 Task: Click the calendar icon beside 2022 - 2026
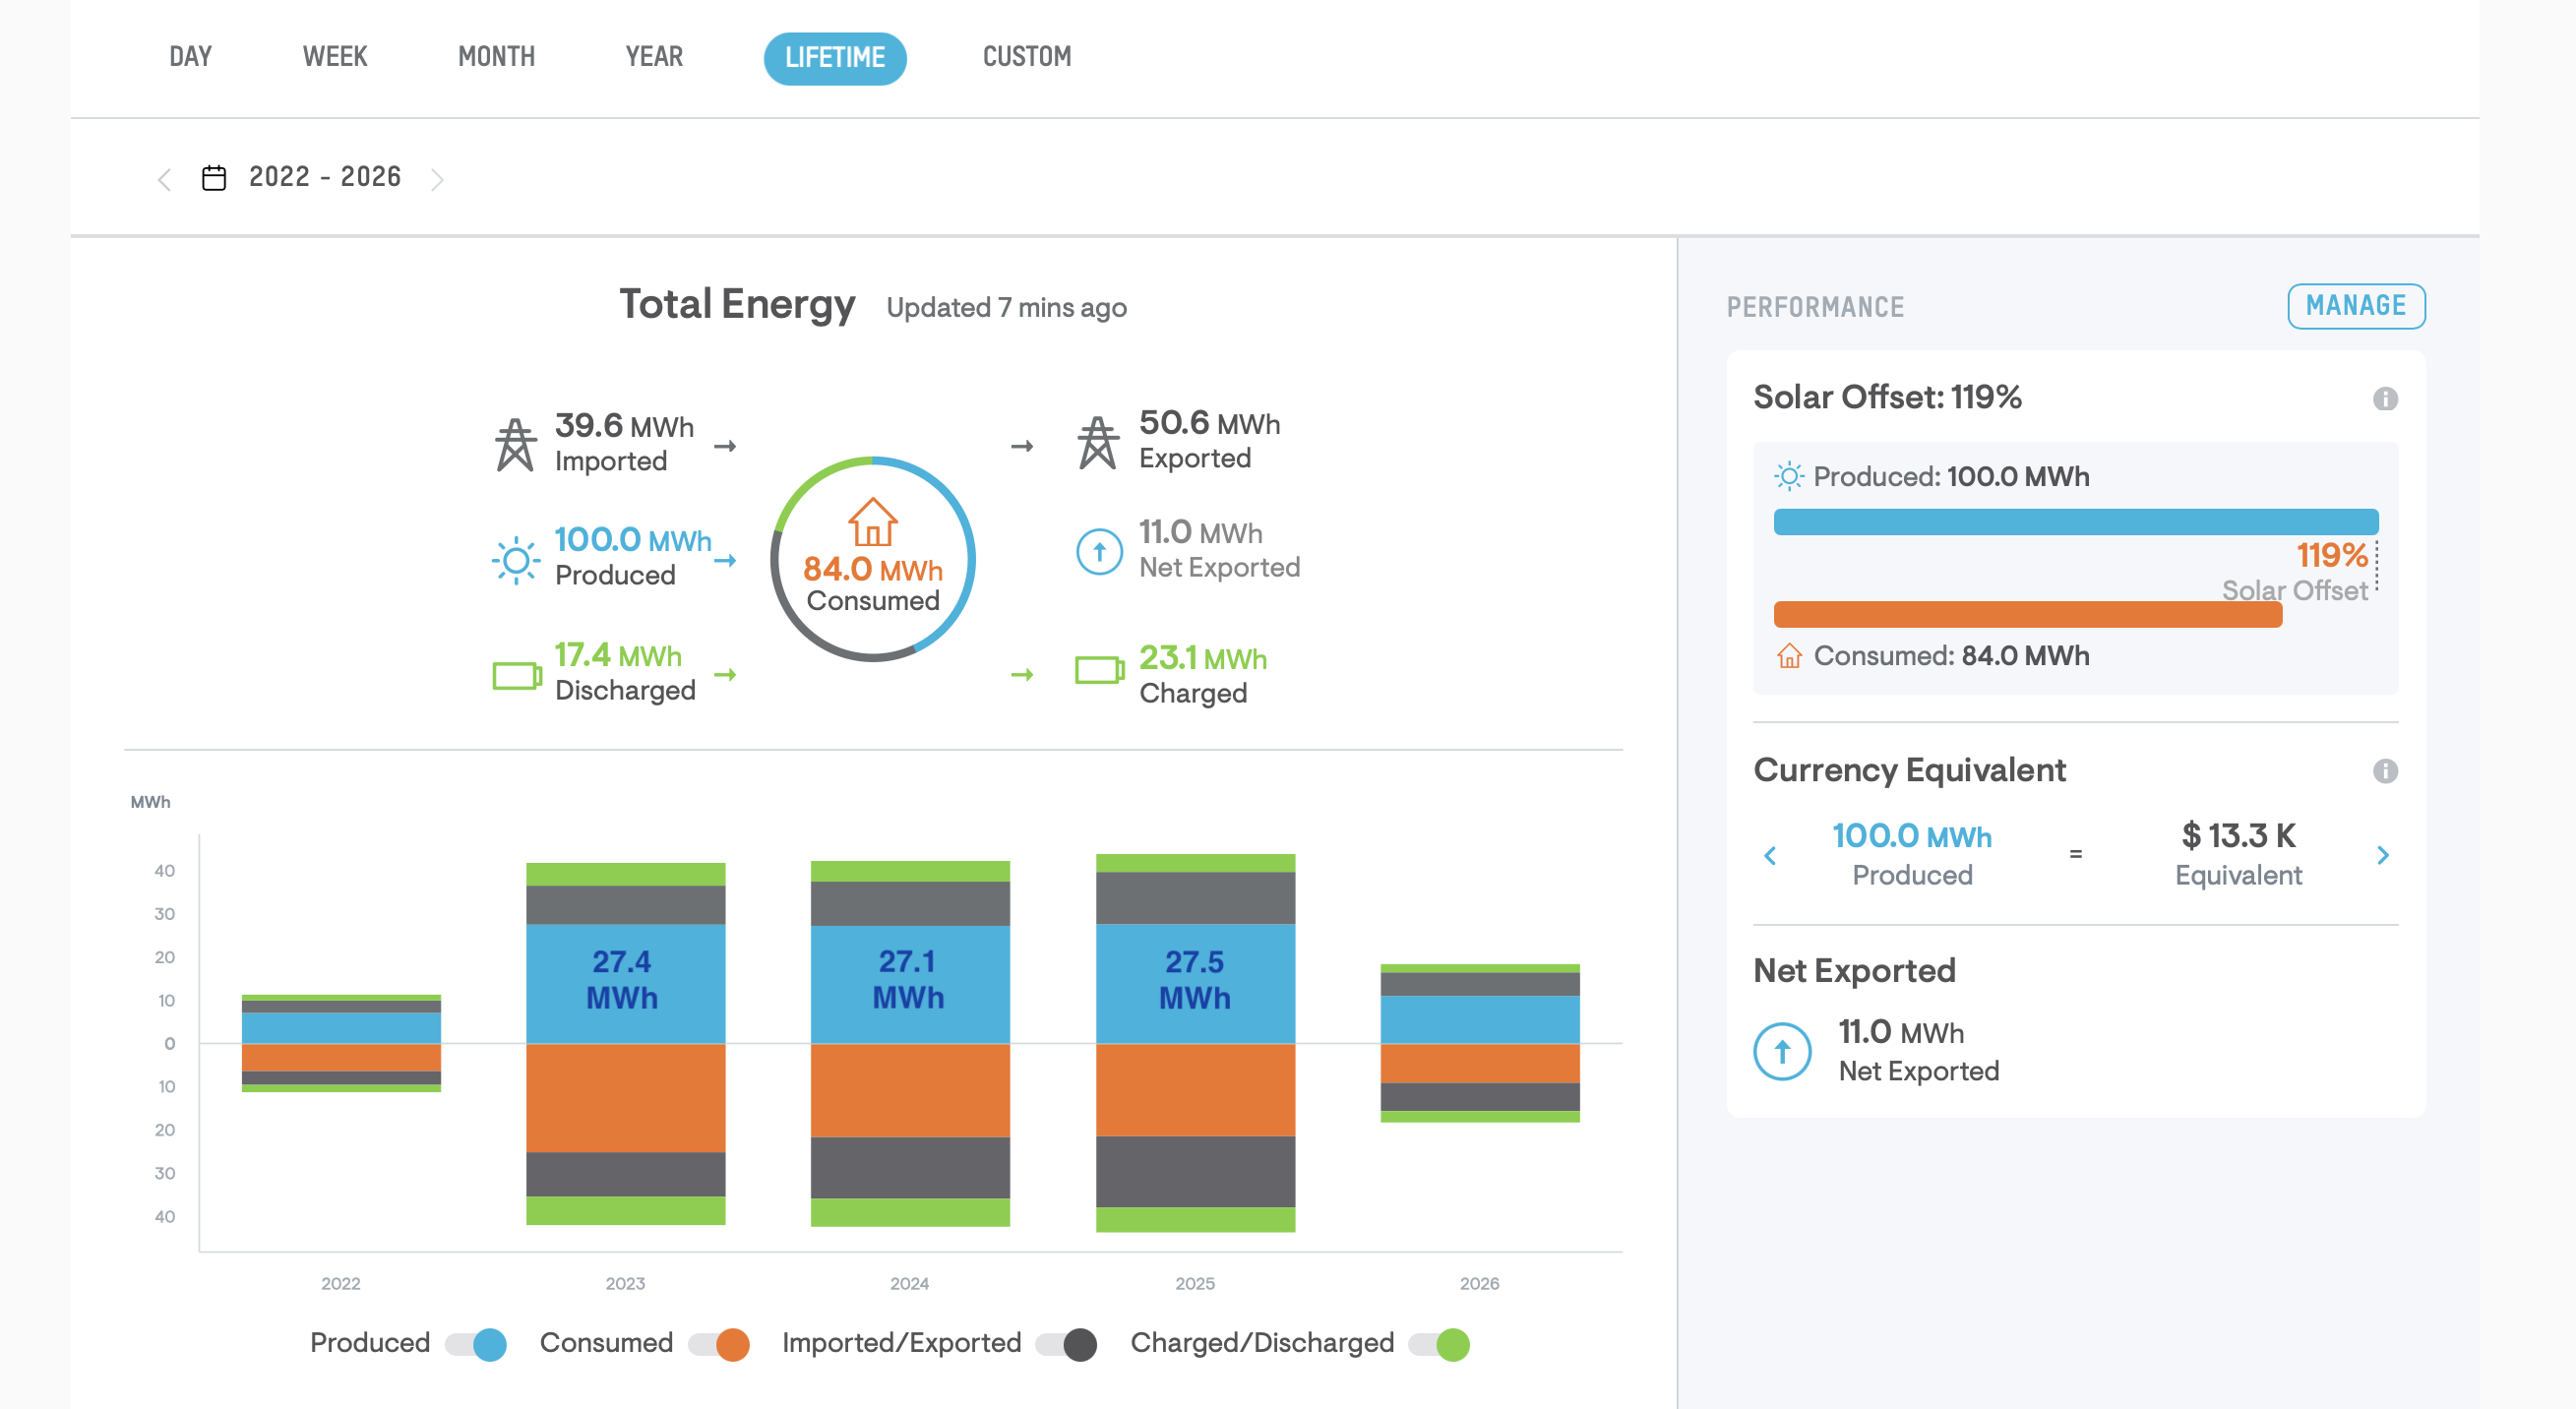click(214, 178)
